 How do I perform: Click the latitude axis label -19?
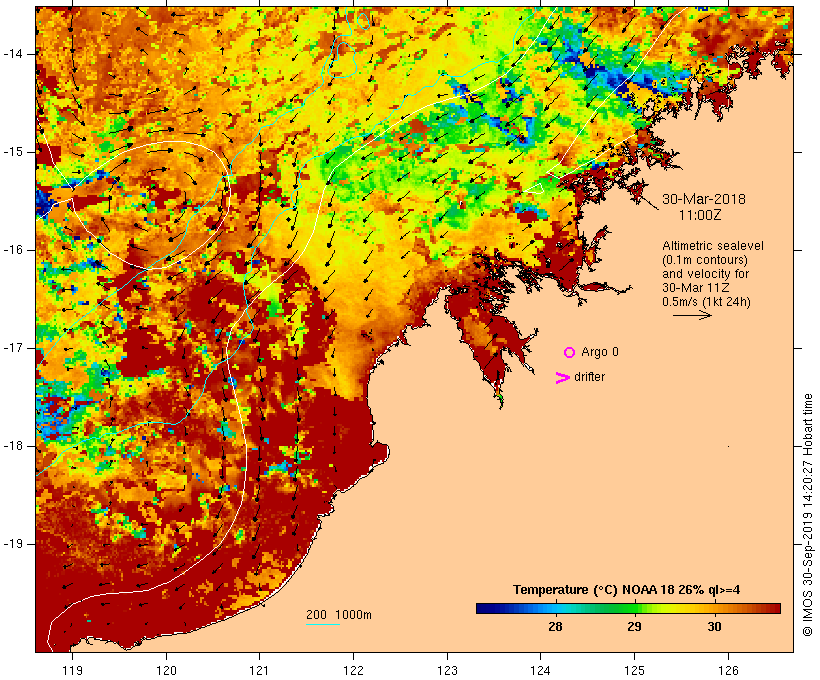[12, 544]
